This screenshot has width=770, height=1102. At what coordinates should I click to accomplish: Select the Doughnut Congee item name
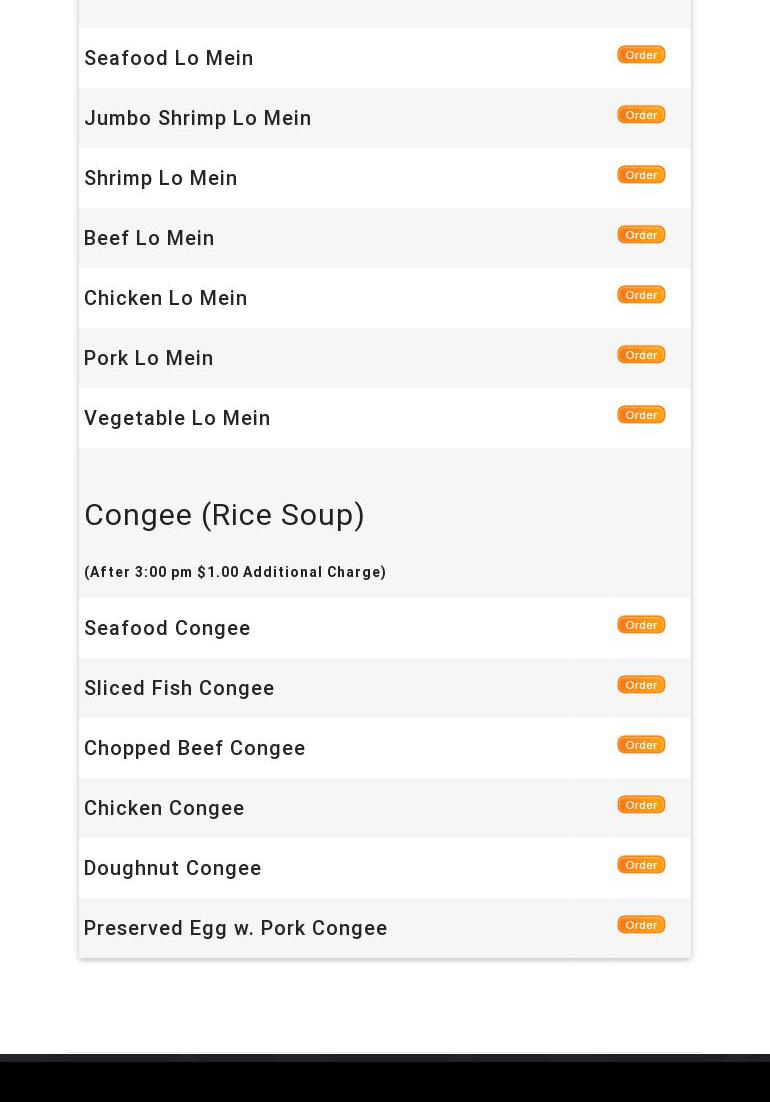(173, 868)
